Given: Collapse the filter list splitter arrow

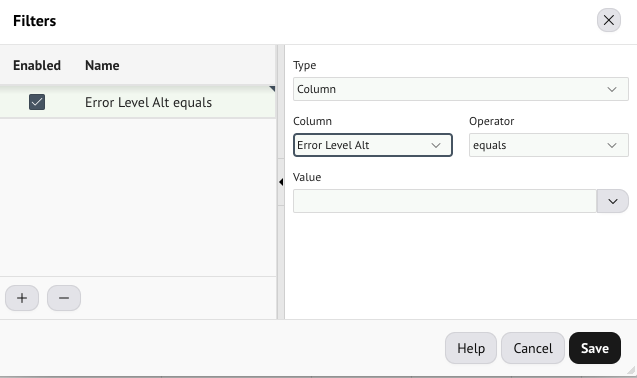Looking at the screenshot, I should [281, 182].
